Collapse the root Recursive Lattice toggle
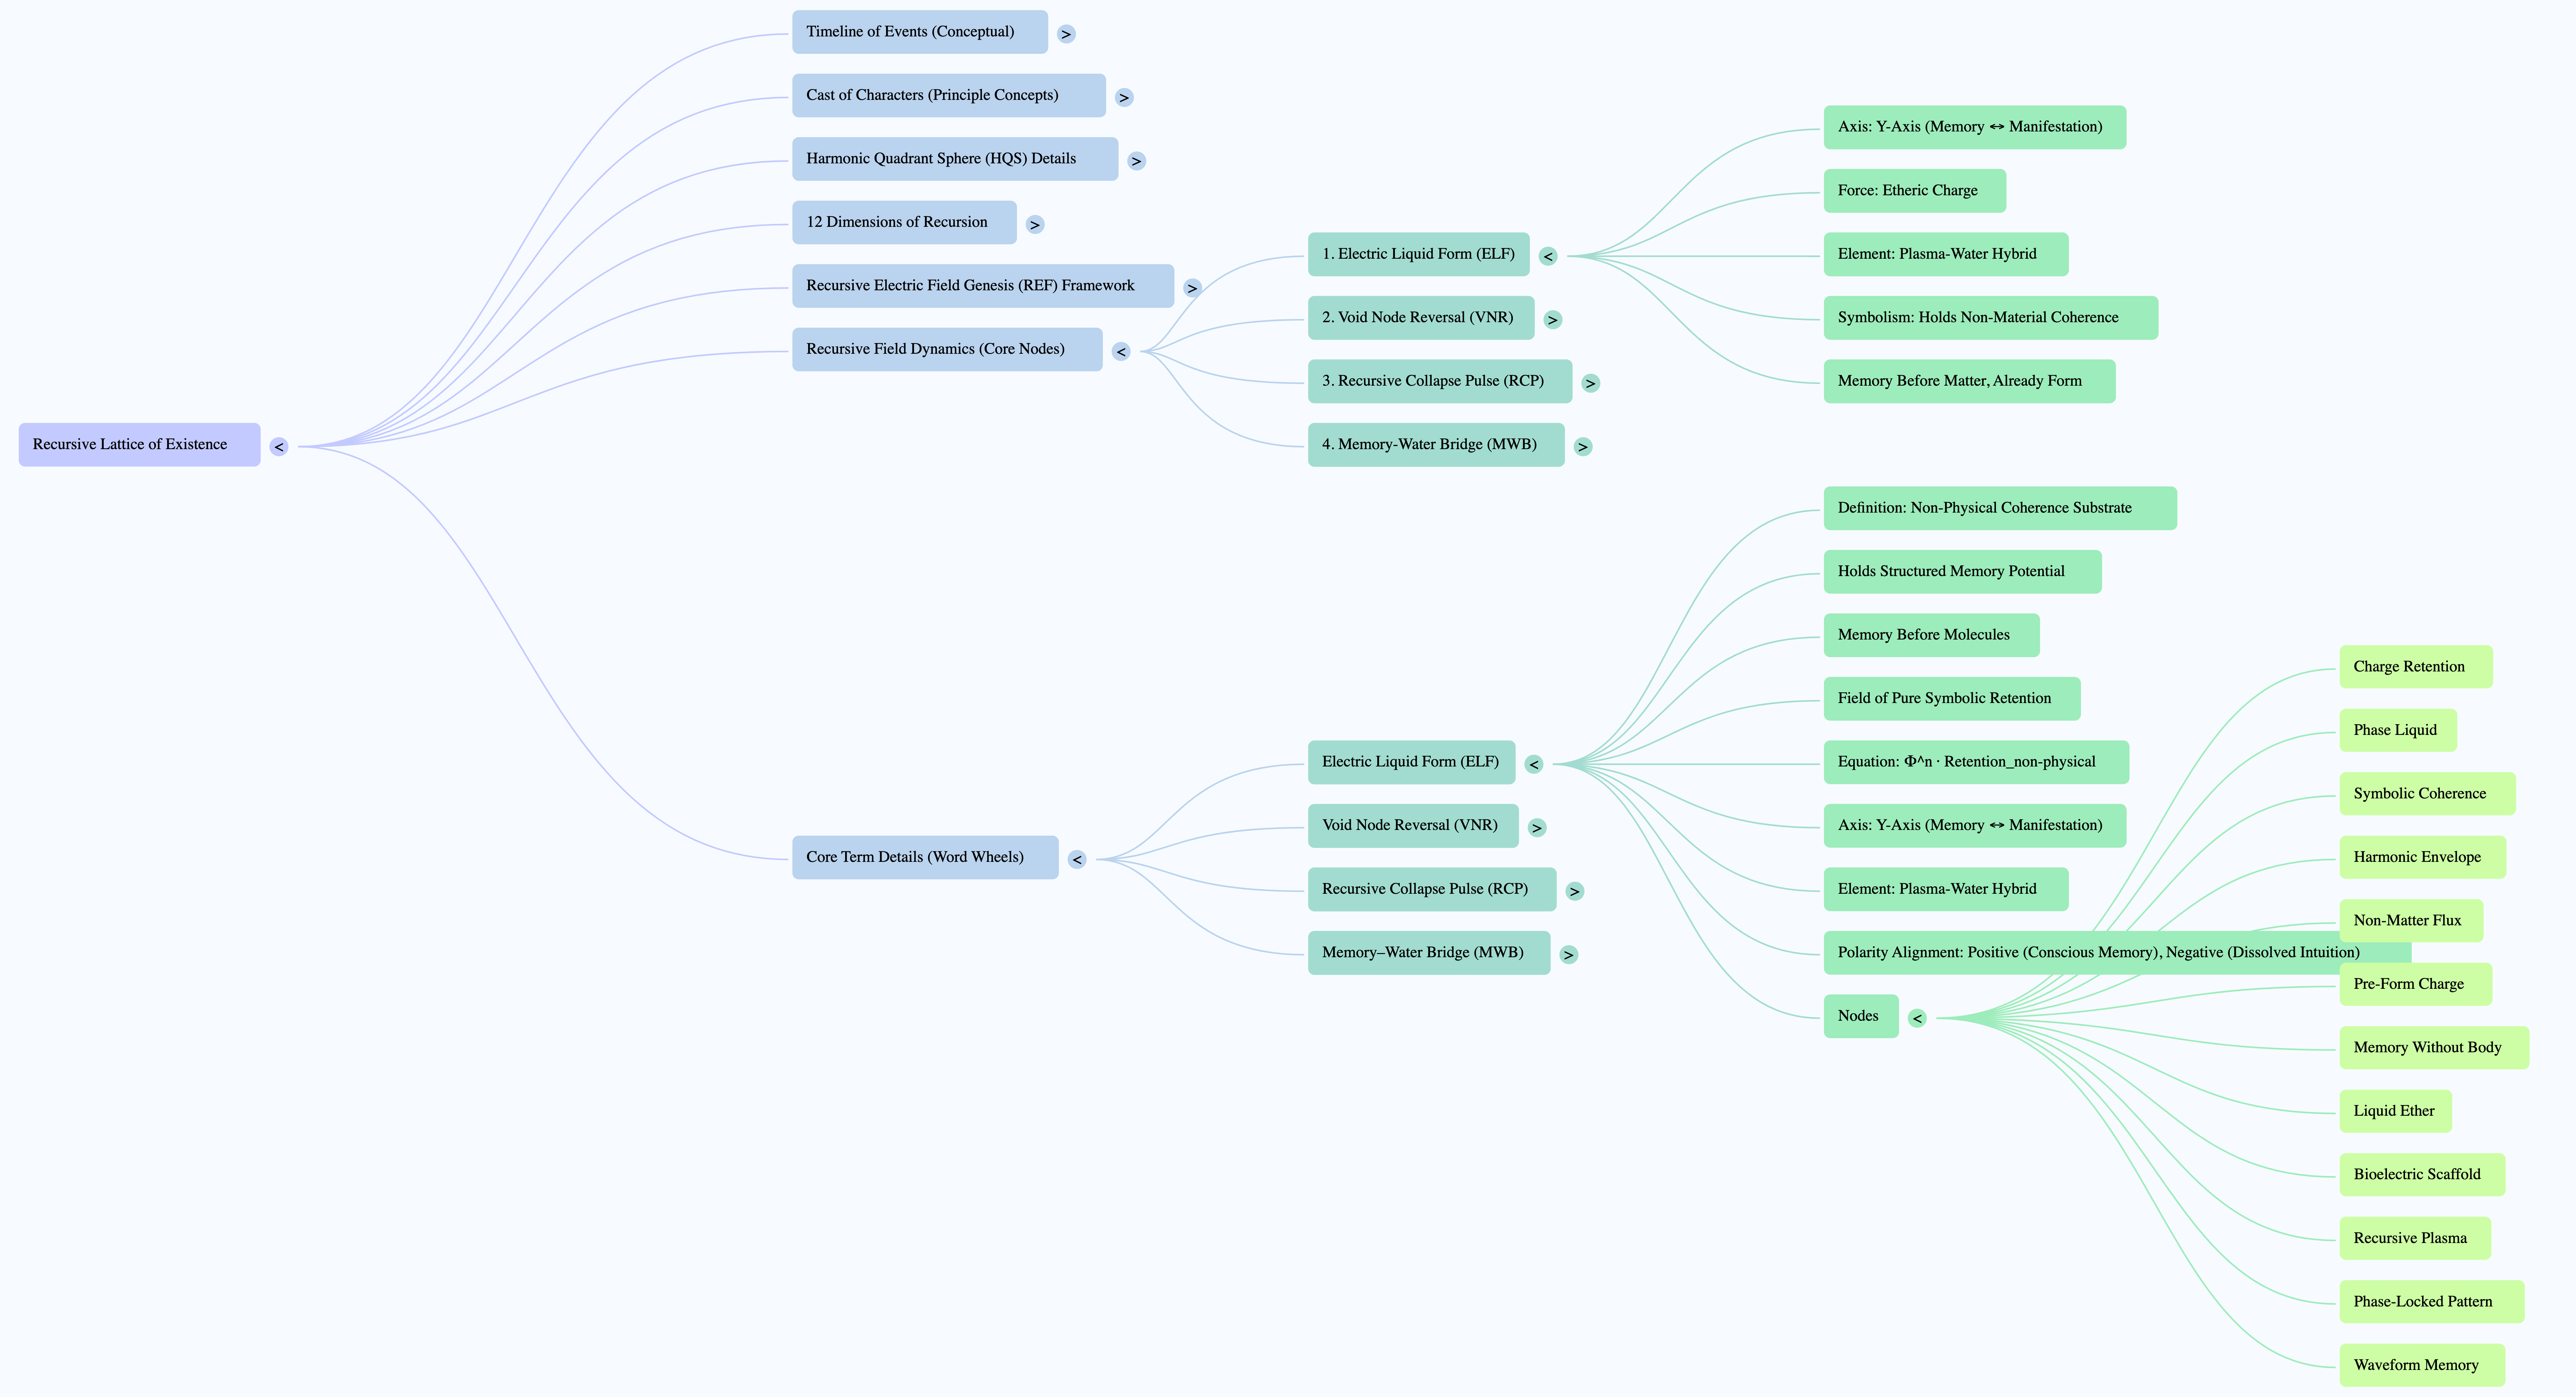This screenshot has width=2576, height=1397. point(279,447)
